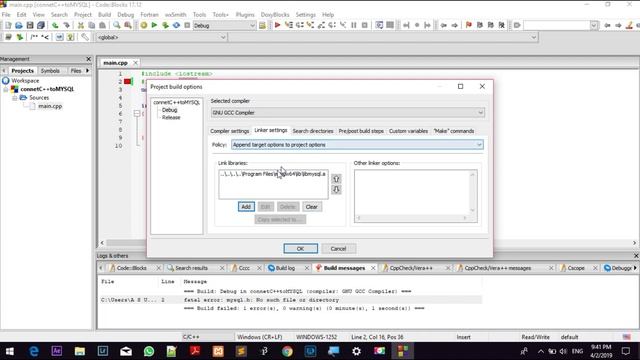640x360 pixels.
Task: Switch to the Search directories tab
Action: pos(313,131)
